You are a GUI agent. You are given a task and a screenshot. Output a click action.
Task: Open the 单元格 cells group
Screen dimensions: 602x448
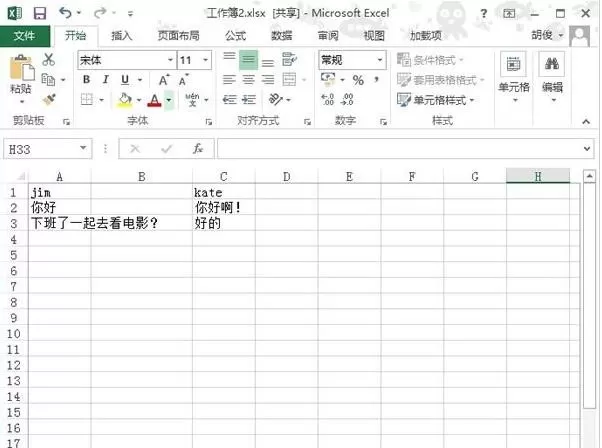pyautogui.click(x=514, y=77)
